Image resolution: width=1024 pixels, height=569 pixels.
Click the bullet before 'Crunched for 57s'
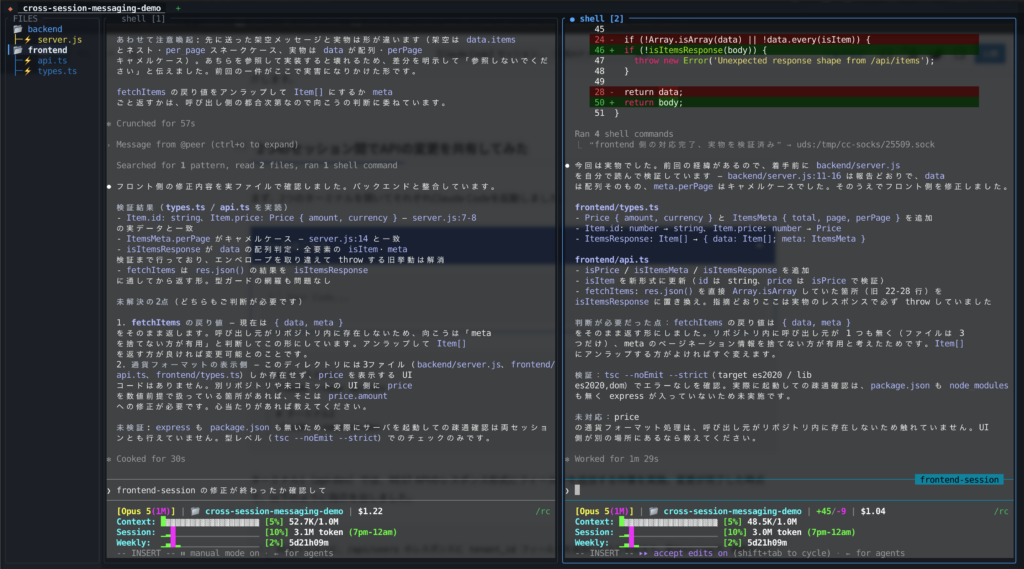click(109, 123)
